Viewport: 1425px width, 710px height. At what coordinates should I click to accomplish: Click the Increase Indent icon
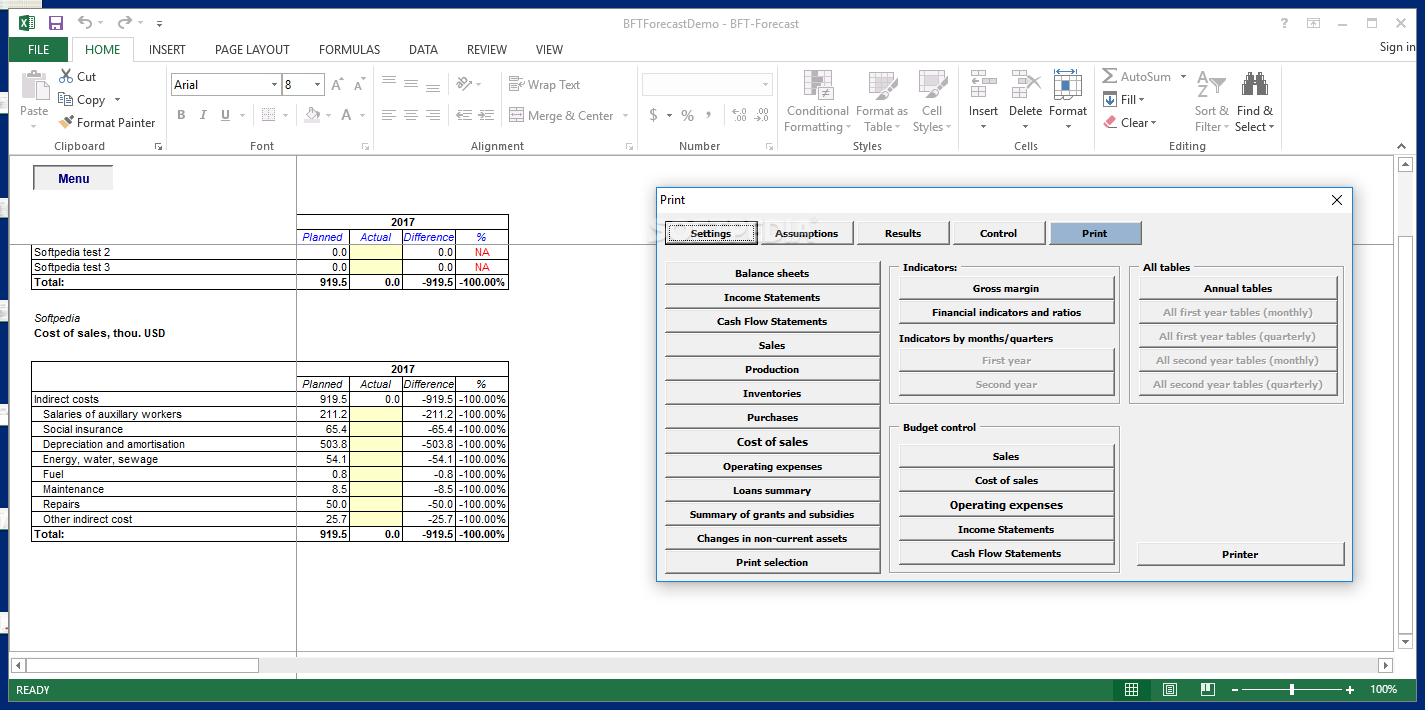[x=487, y=115]
